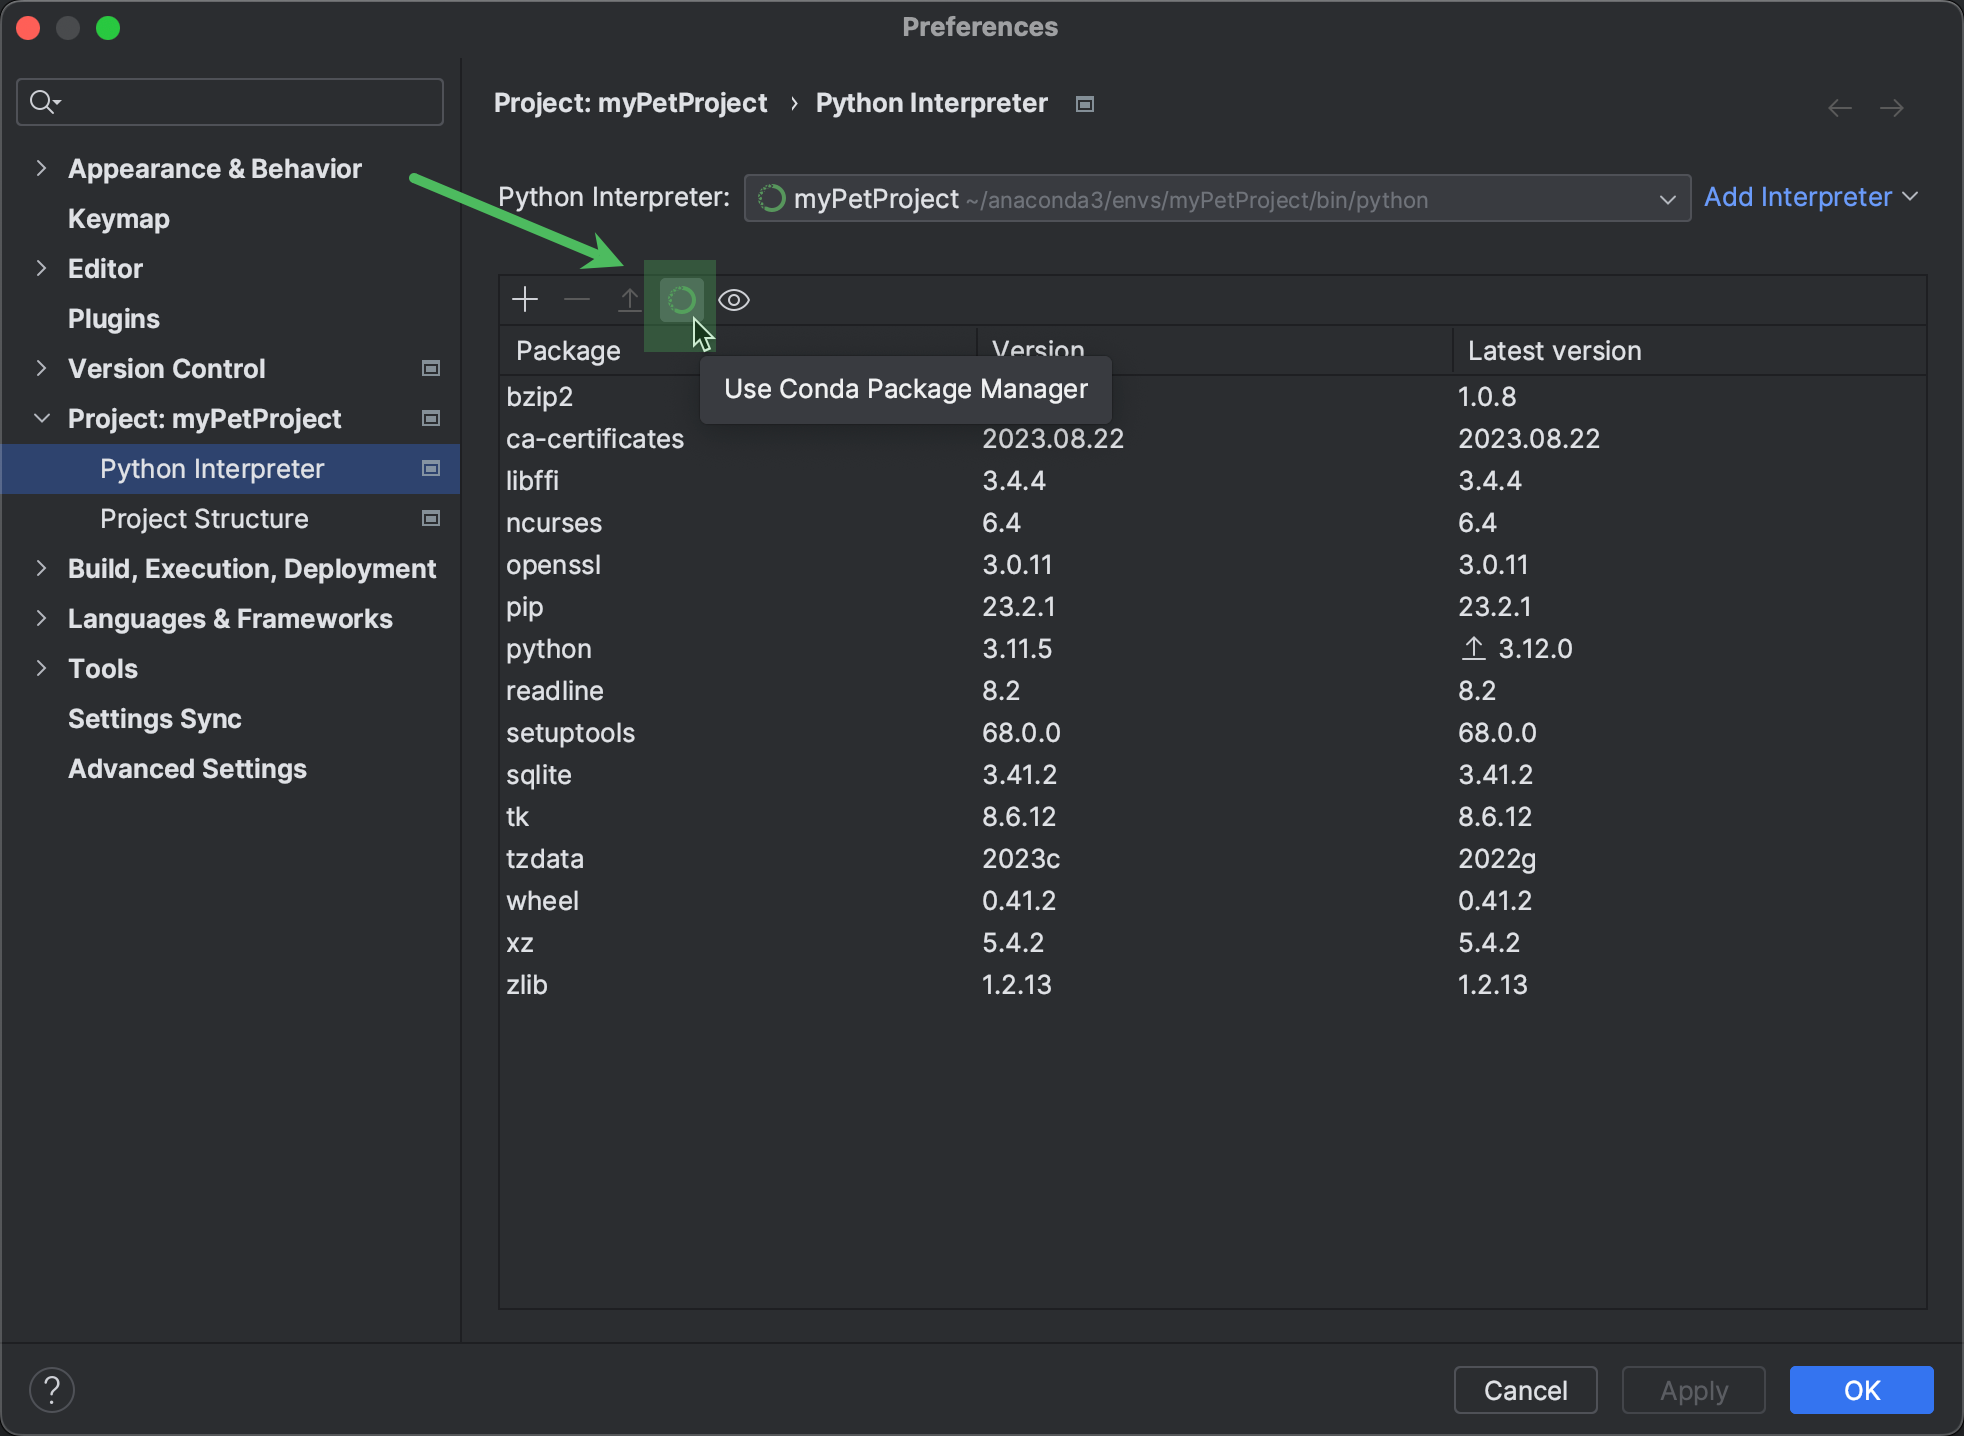Switch to the Conda Package Manager icon

[681, 299]
